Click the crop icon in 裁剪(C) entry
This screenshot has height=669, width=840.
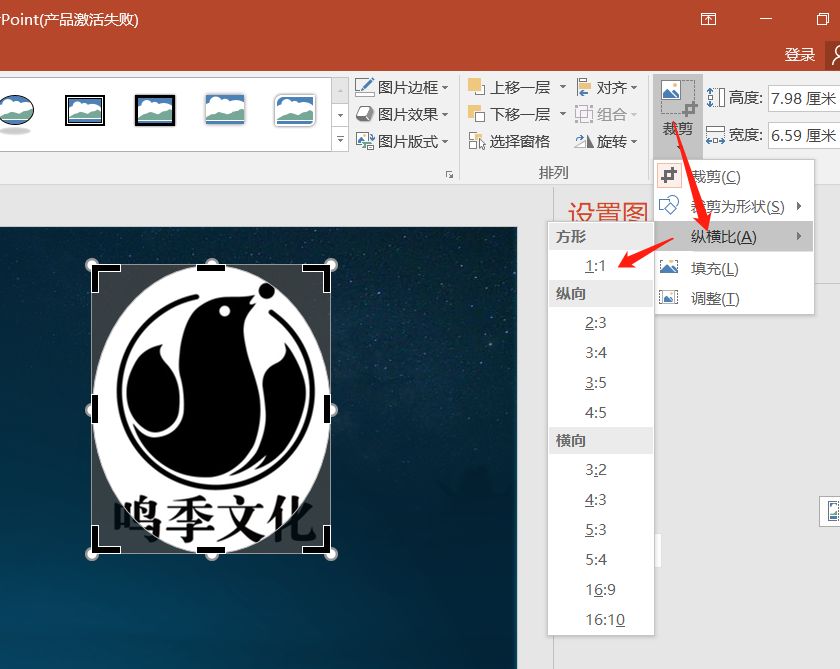tap(669, 175)
